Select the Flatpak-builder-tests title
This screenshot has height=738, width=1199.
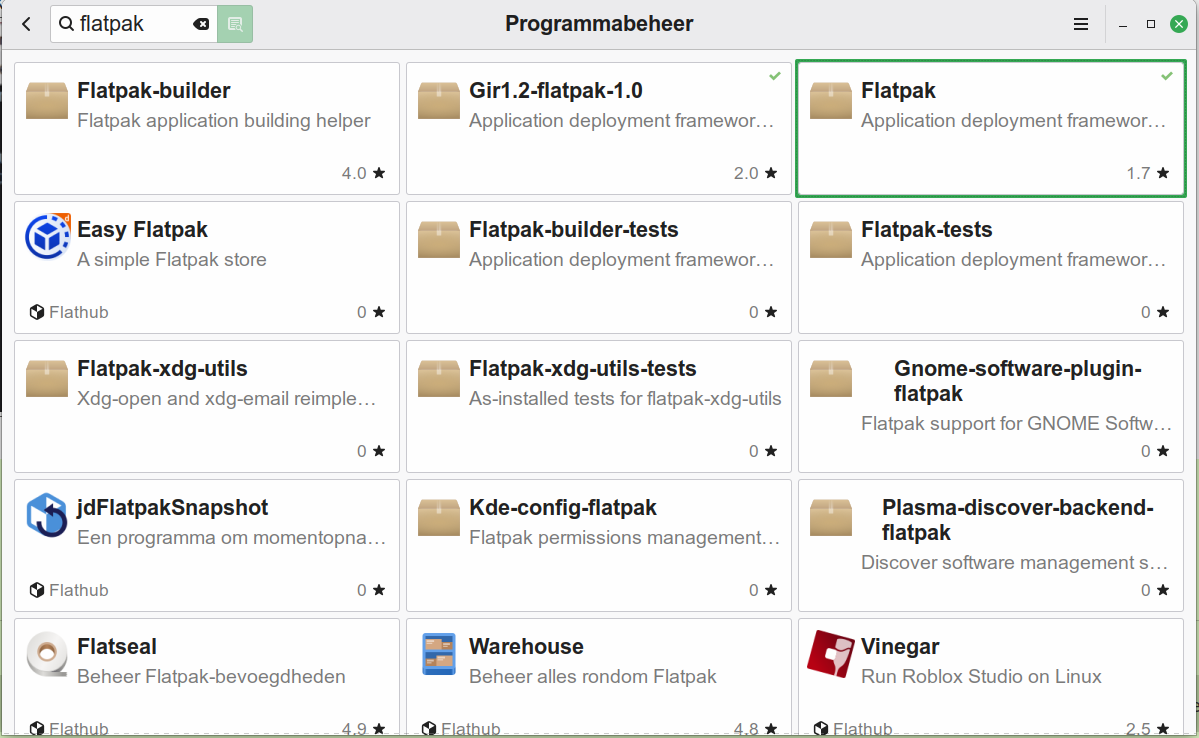574,229
